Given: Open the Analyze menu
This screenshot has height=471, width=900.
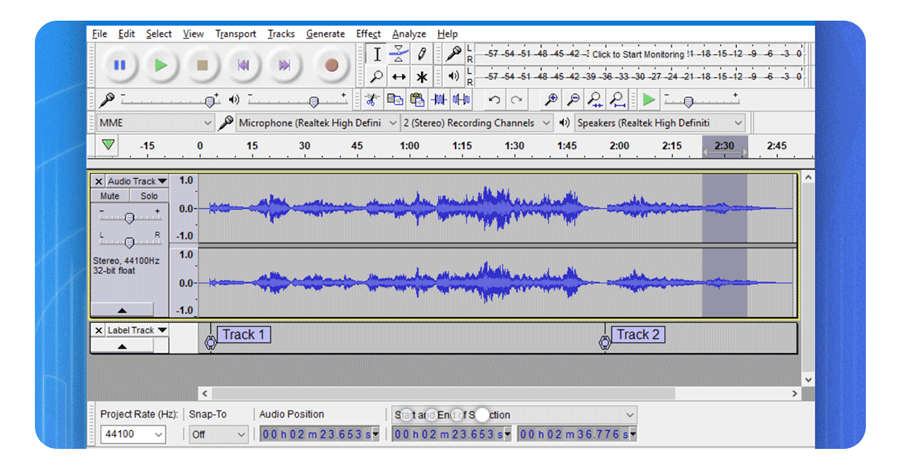Looking at the screenshot, I should (409, 34).
